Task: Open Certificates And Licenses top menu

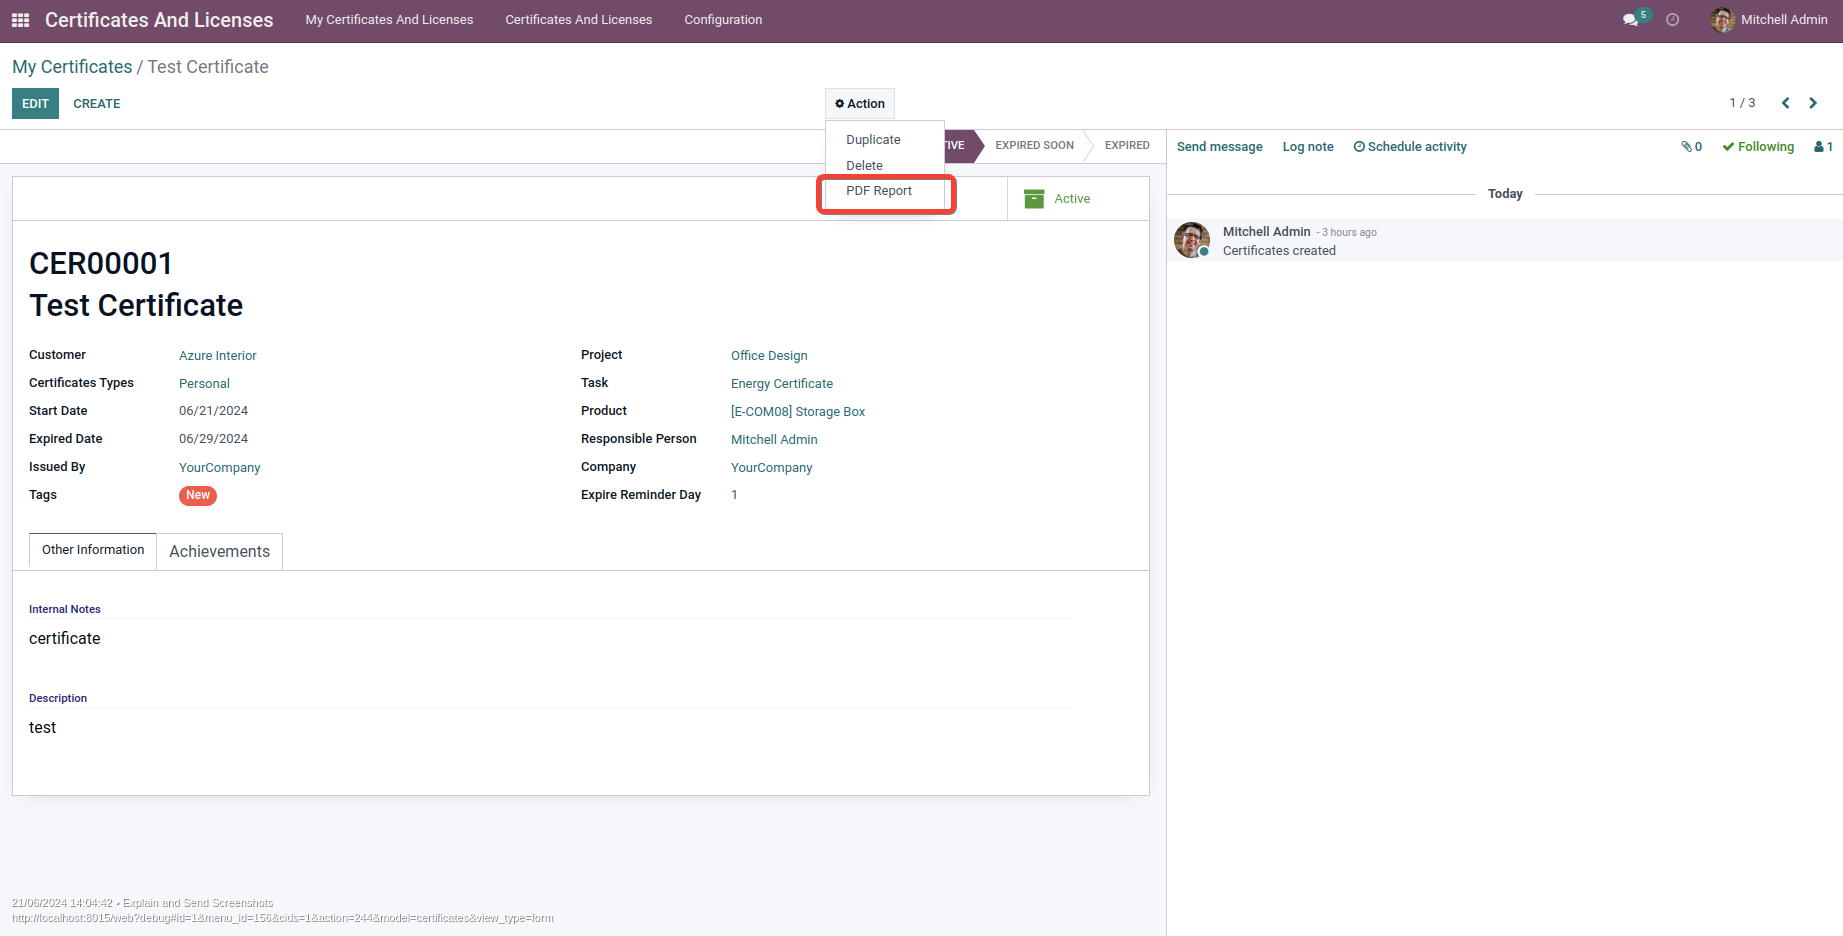Action: pos(579,20)
